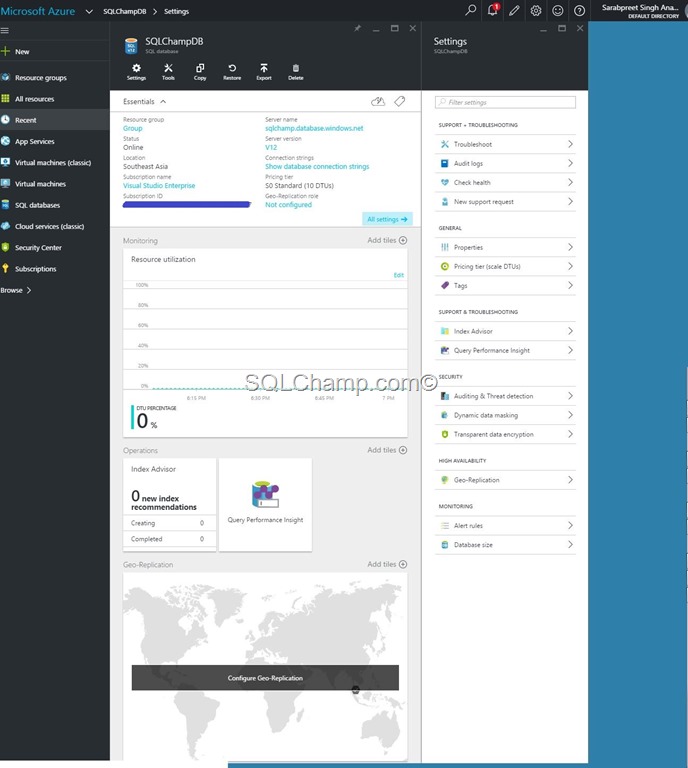Open the Query Performance Insight tile
Image resolution: width=688 pixels, height=768 pixels.
[x=265, y=504]
